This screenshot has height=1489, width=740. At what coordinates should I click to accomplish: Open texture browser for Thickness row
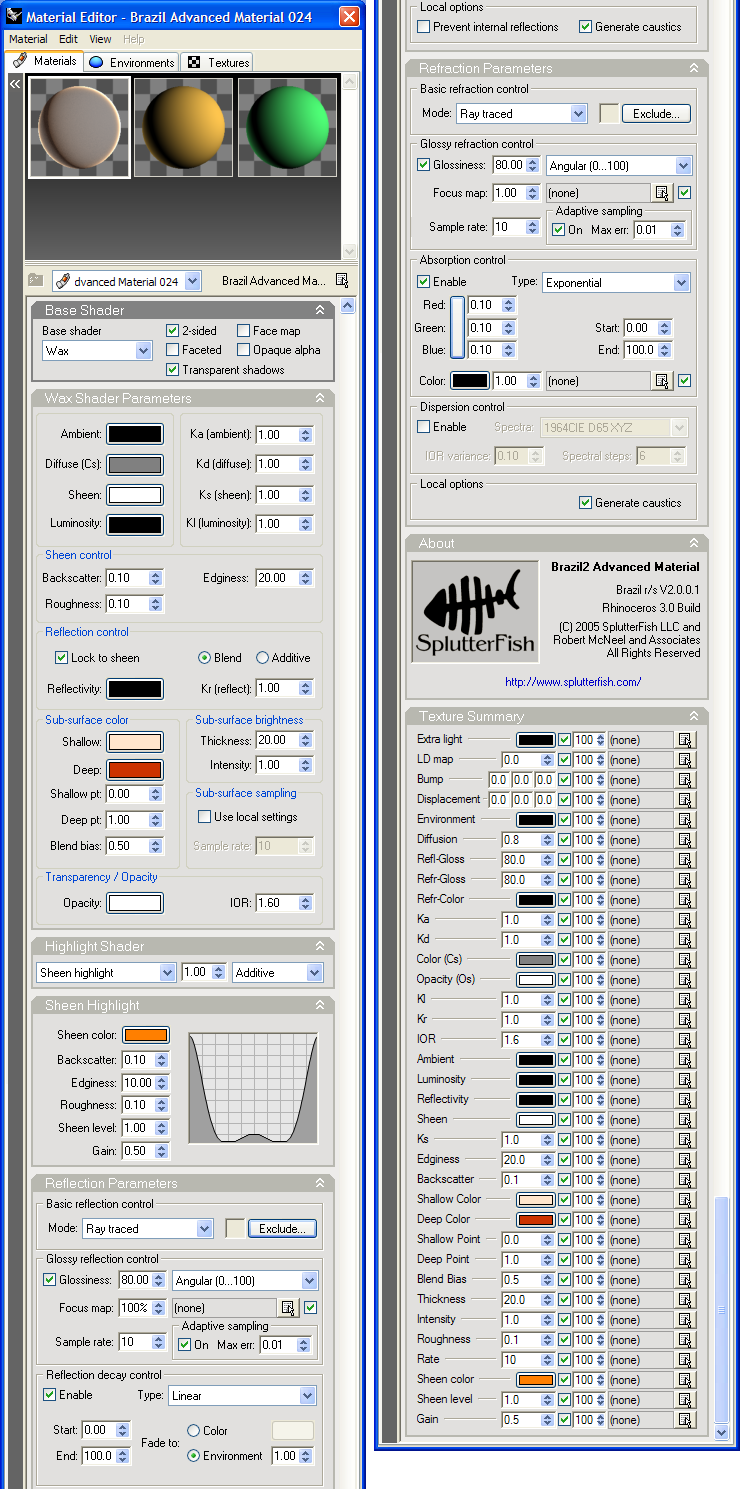(685, 1300)
